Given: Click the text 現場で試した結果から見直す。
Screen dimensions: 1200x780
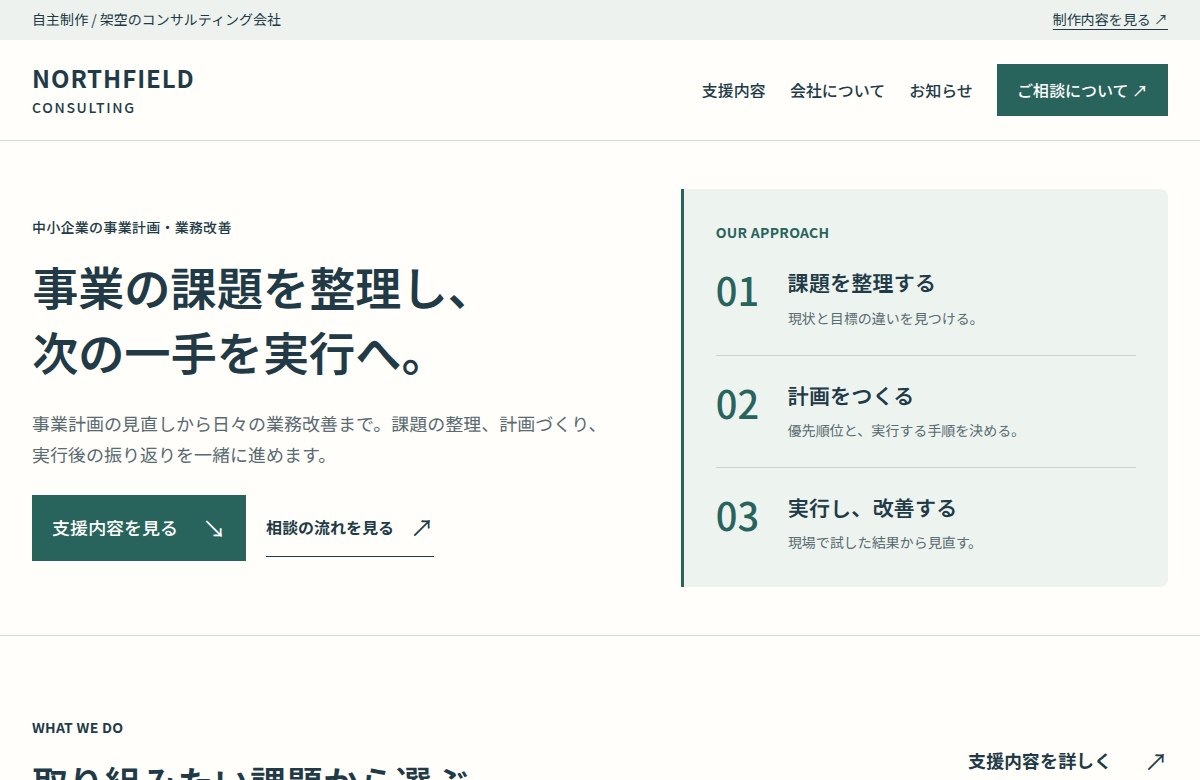Looking at the screenshot, I should pyautogui.click(x=882, y=544).
